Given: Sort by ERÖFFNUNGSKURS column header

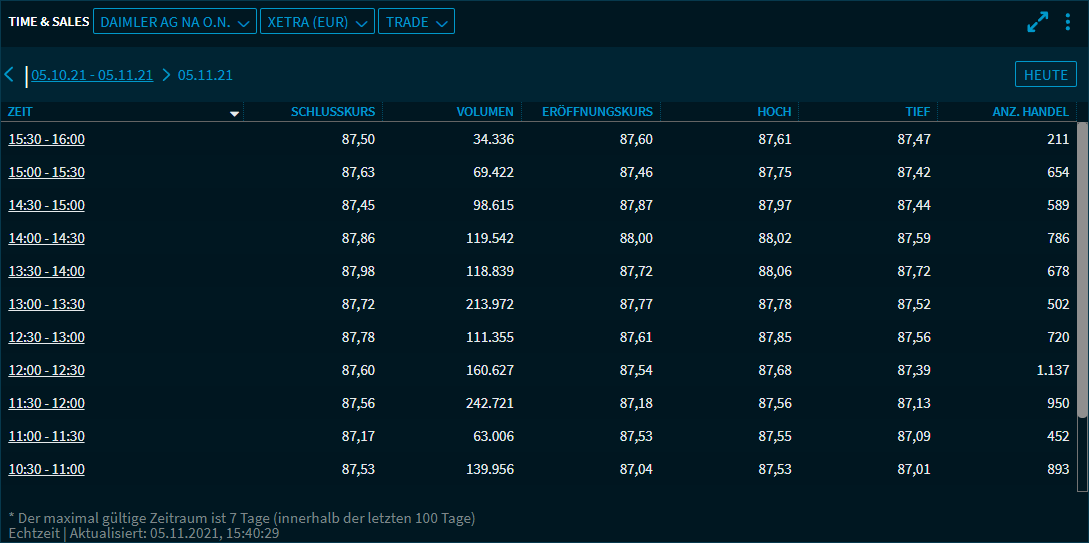Looking at the screenshot, I should click(602, 112).
